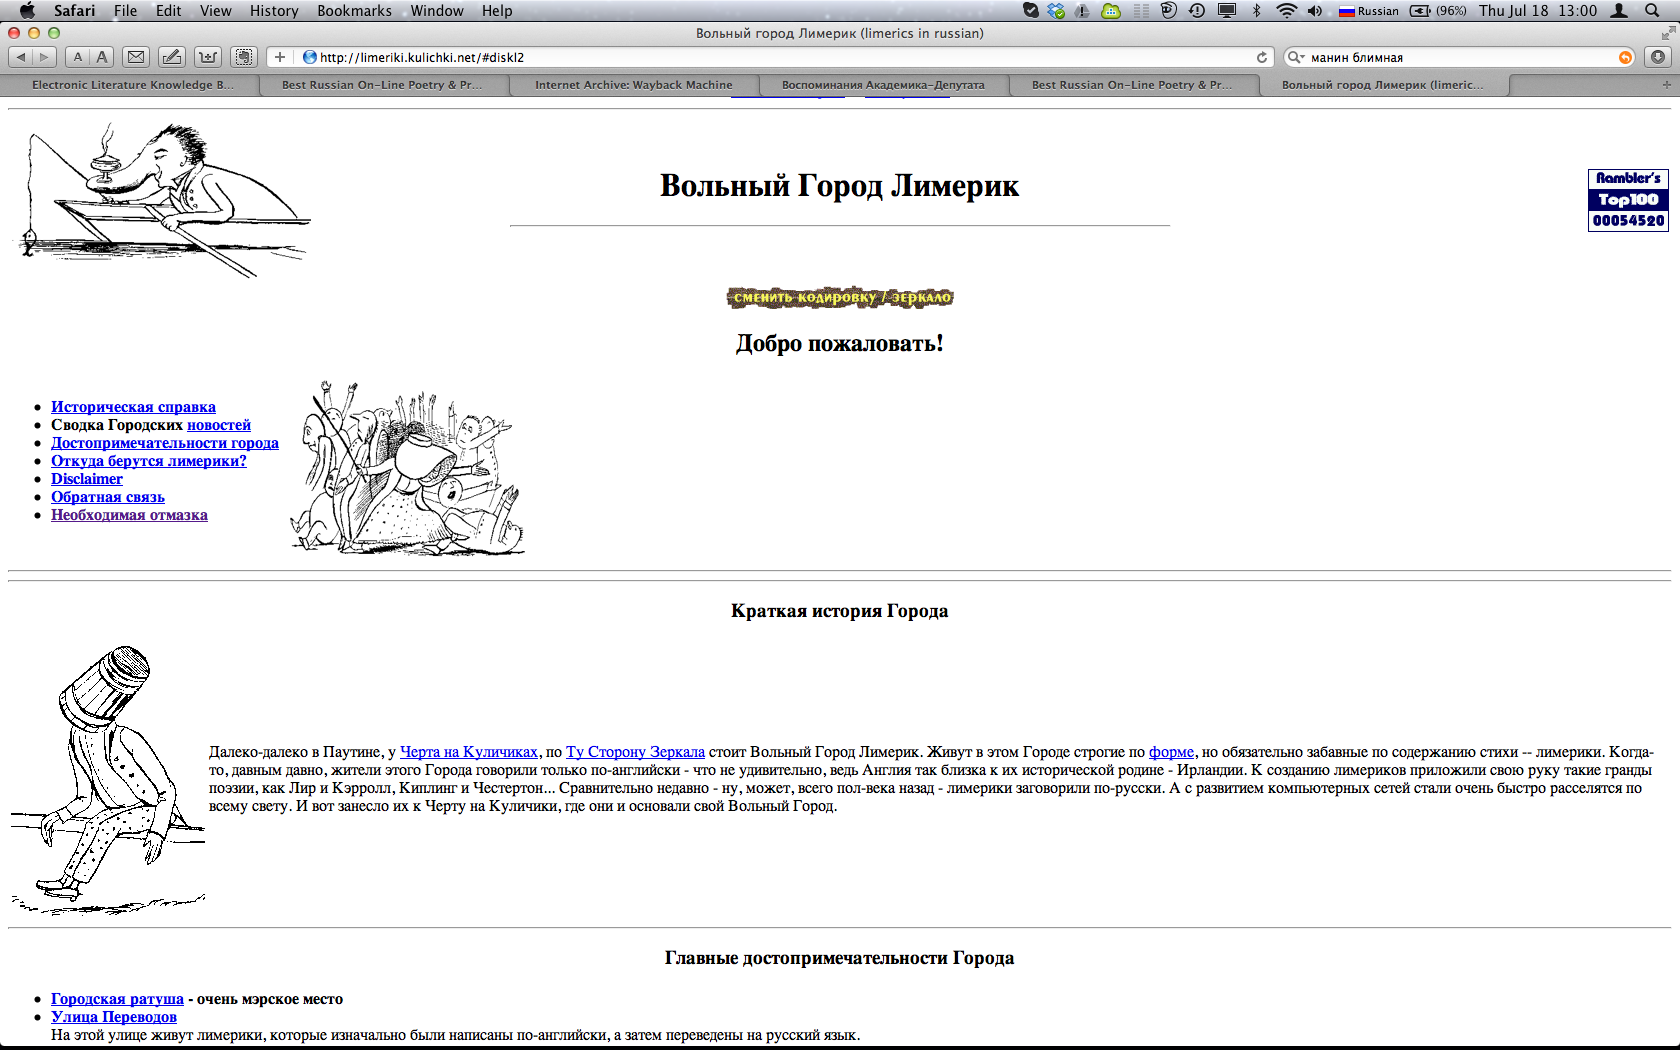
Task: Follow the Disclaimer link
Action: pyautogui.click(x=87, y=479)
